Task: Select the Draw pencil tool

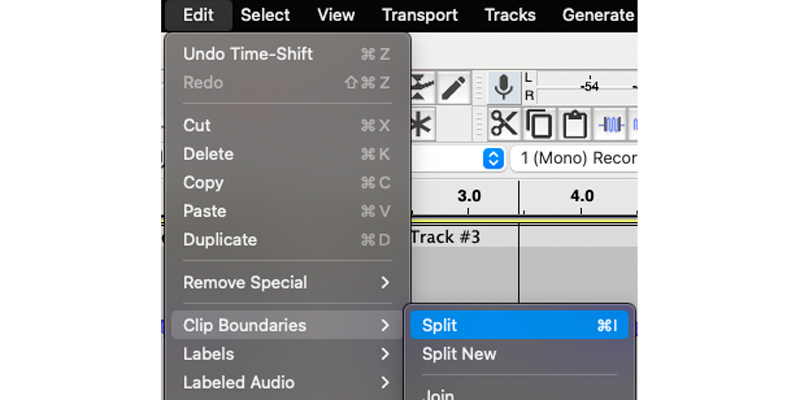Action: coord(453,88)
